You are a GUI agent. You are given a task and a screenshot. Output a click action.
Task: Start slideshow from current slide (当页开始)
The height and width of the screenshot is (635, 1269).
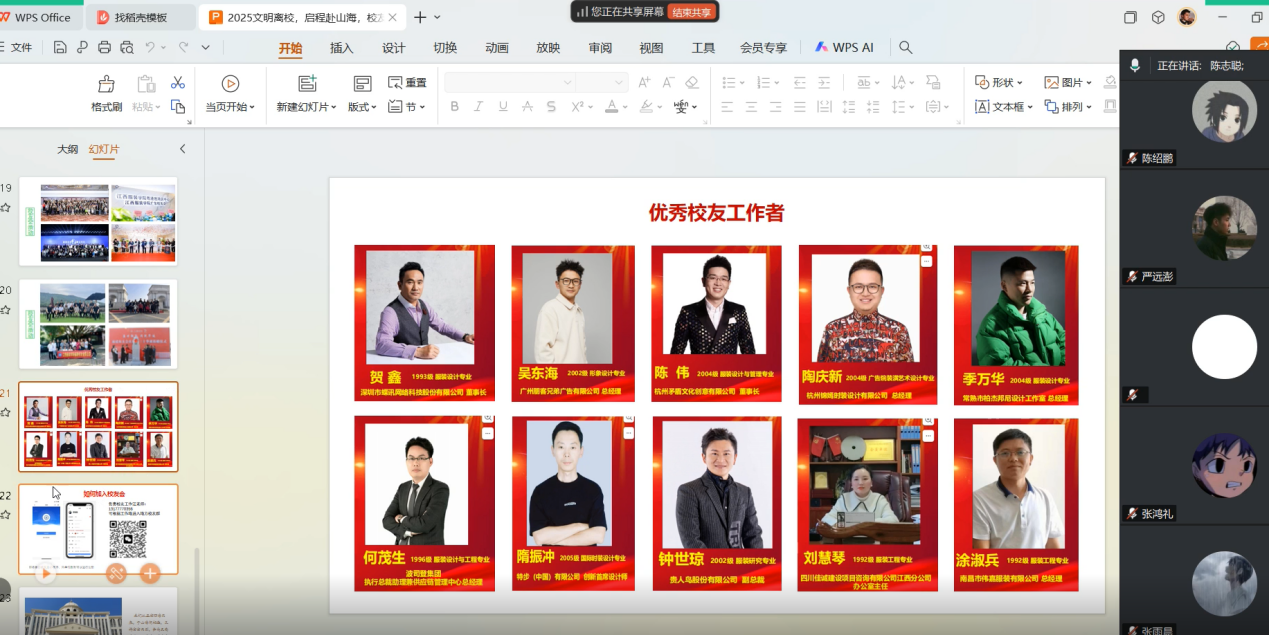(230, 84)
